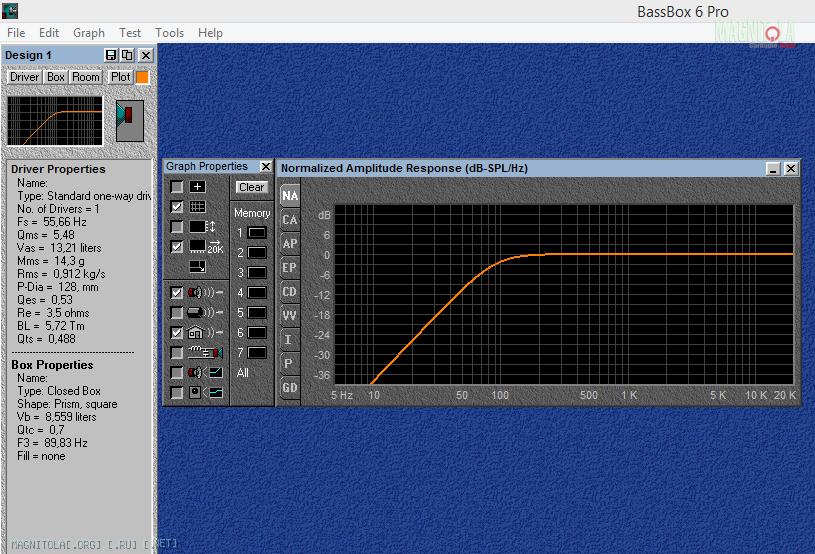Switch to the CD graph tab
This screenshot has width=815, height=554.
point(290,292)
